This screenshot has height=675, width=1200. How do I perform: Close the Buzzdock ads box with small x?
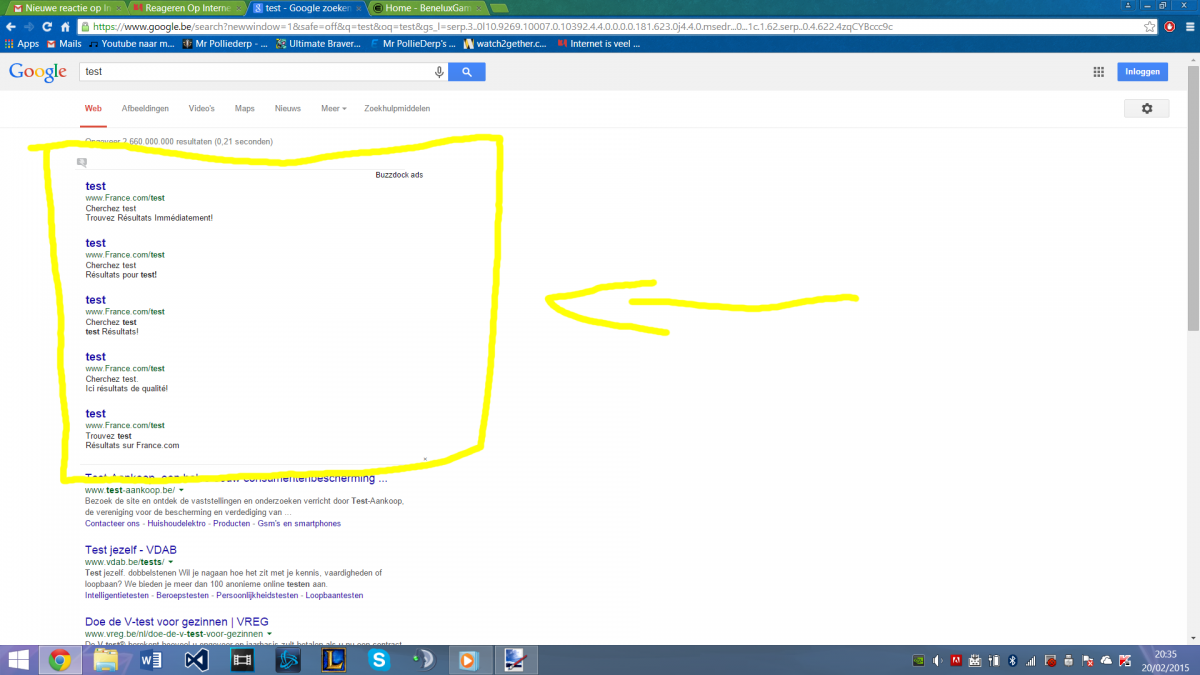pyautogui.click(x=425, y=459)
